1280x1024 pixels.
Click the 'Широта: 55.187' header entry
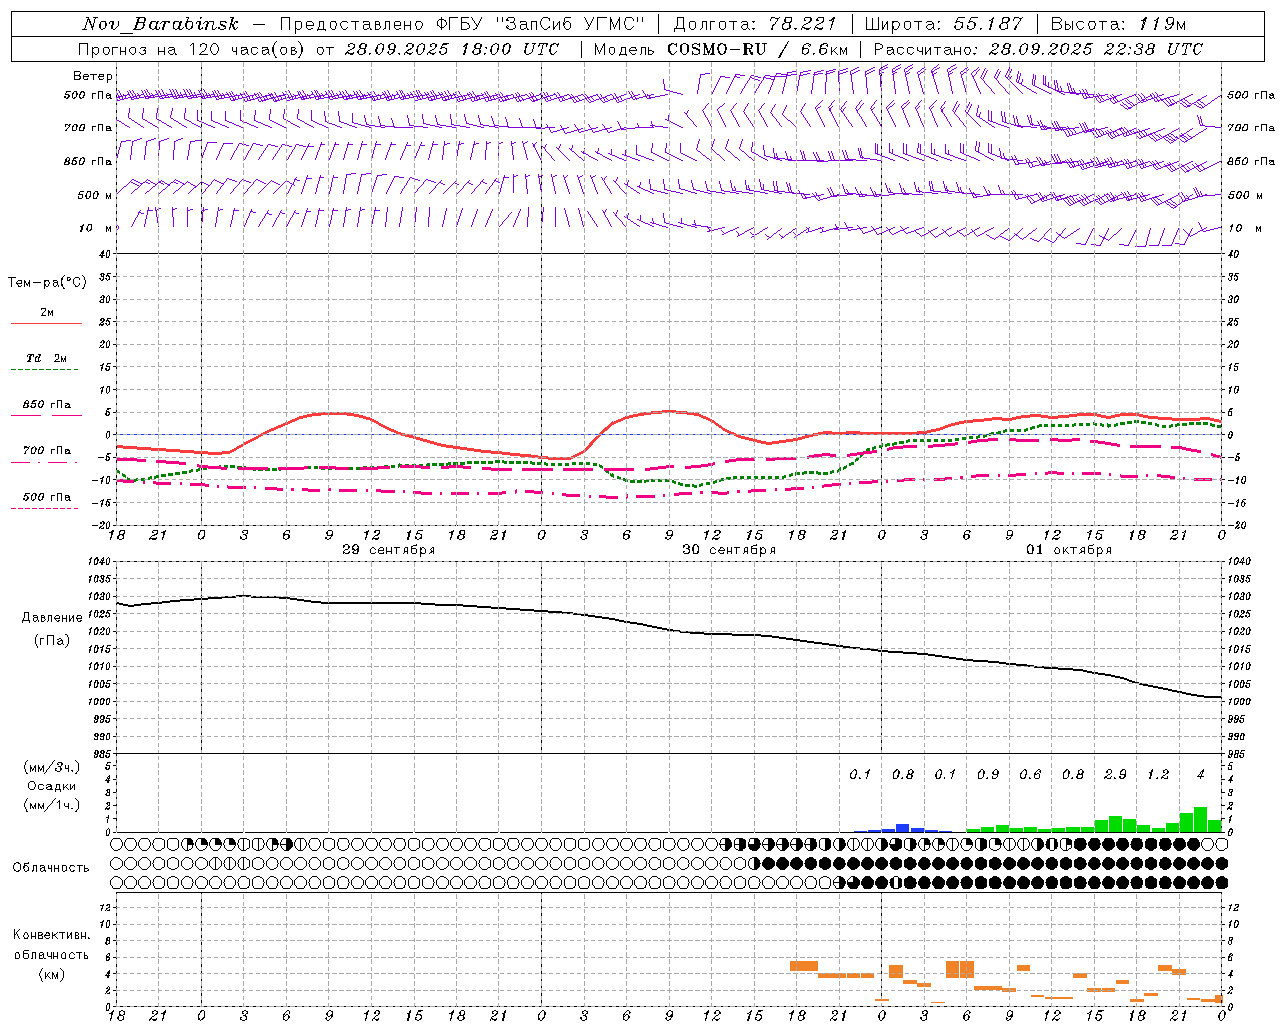[x=943, y=24]
